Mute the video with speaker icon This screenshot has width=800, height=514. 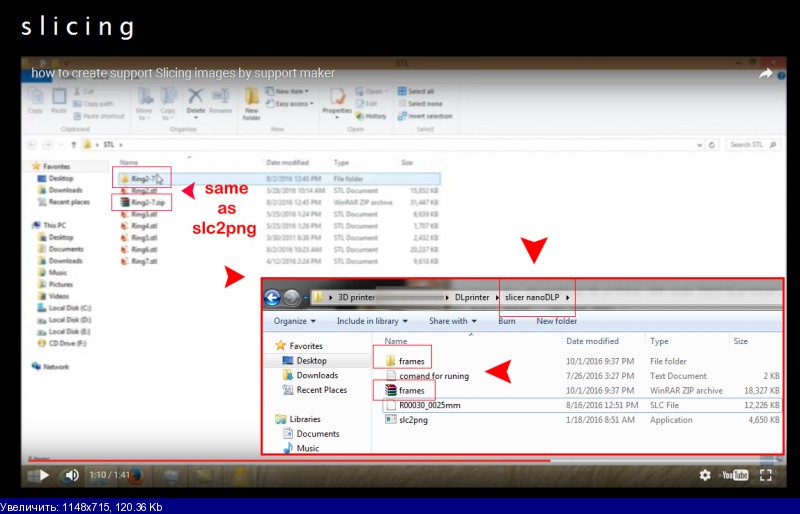coord(71,475)
